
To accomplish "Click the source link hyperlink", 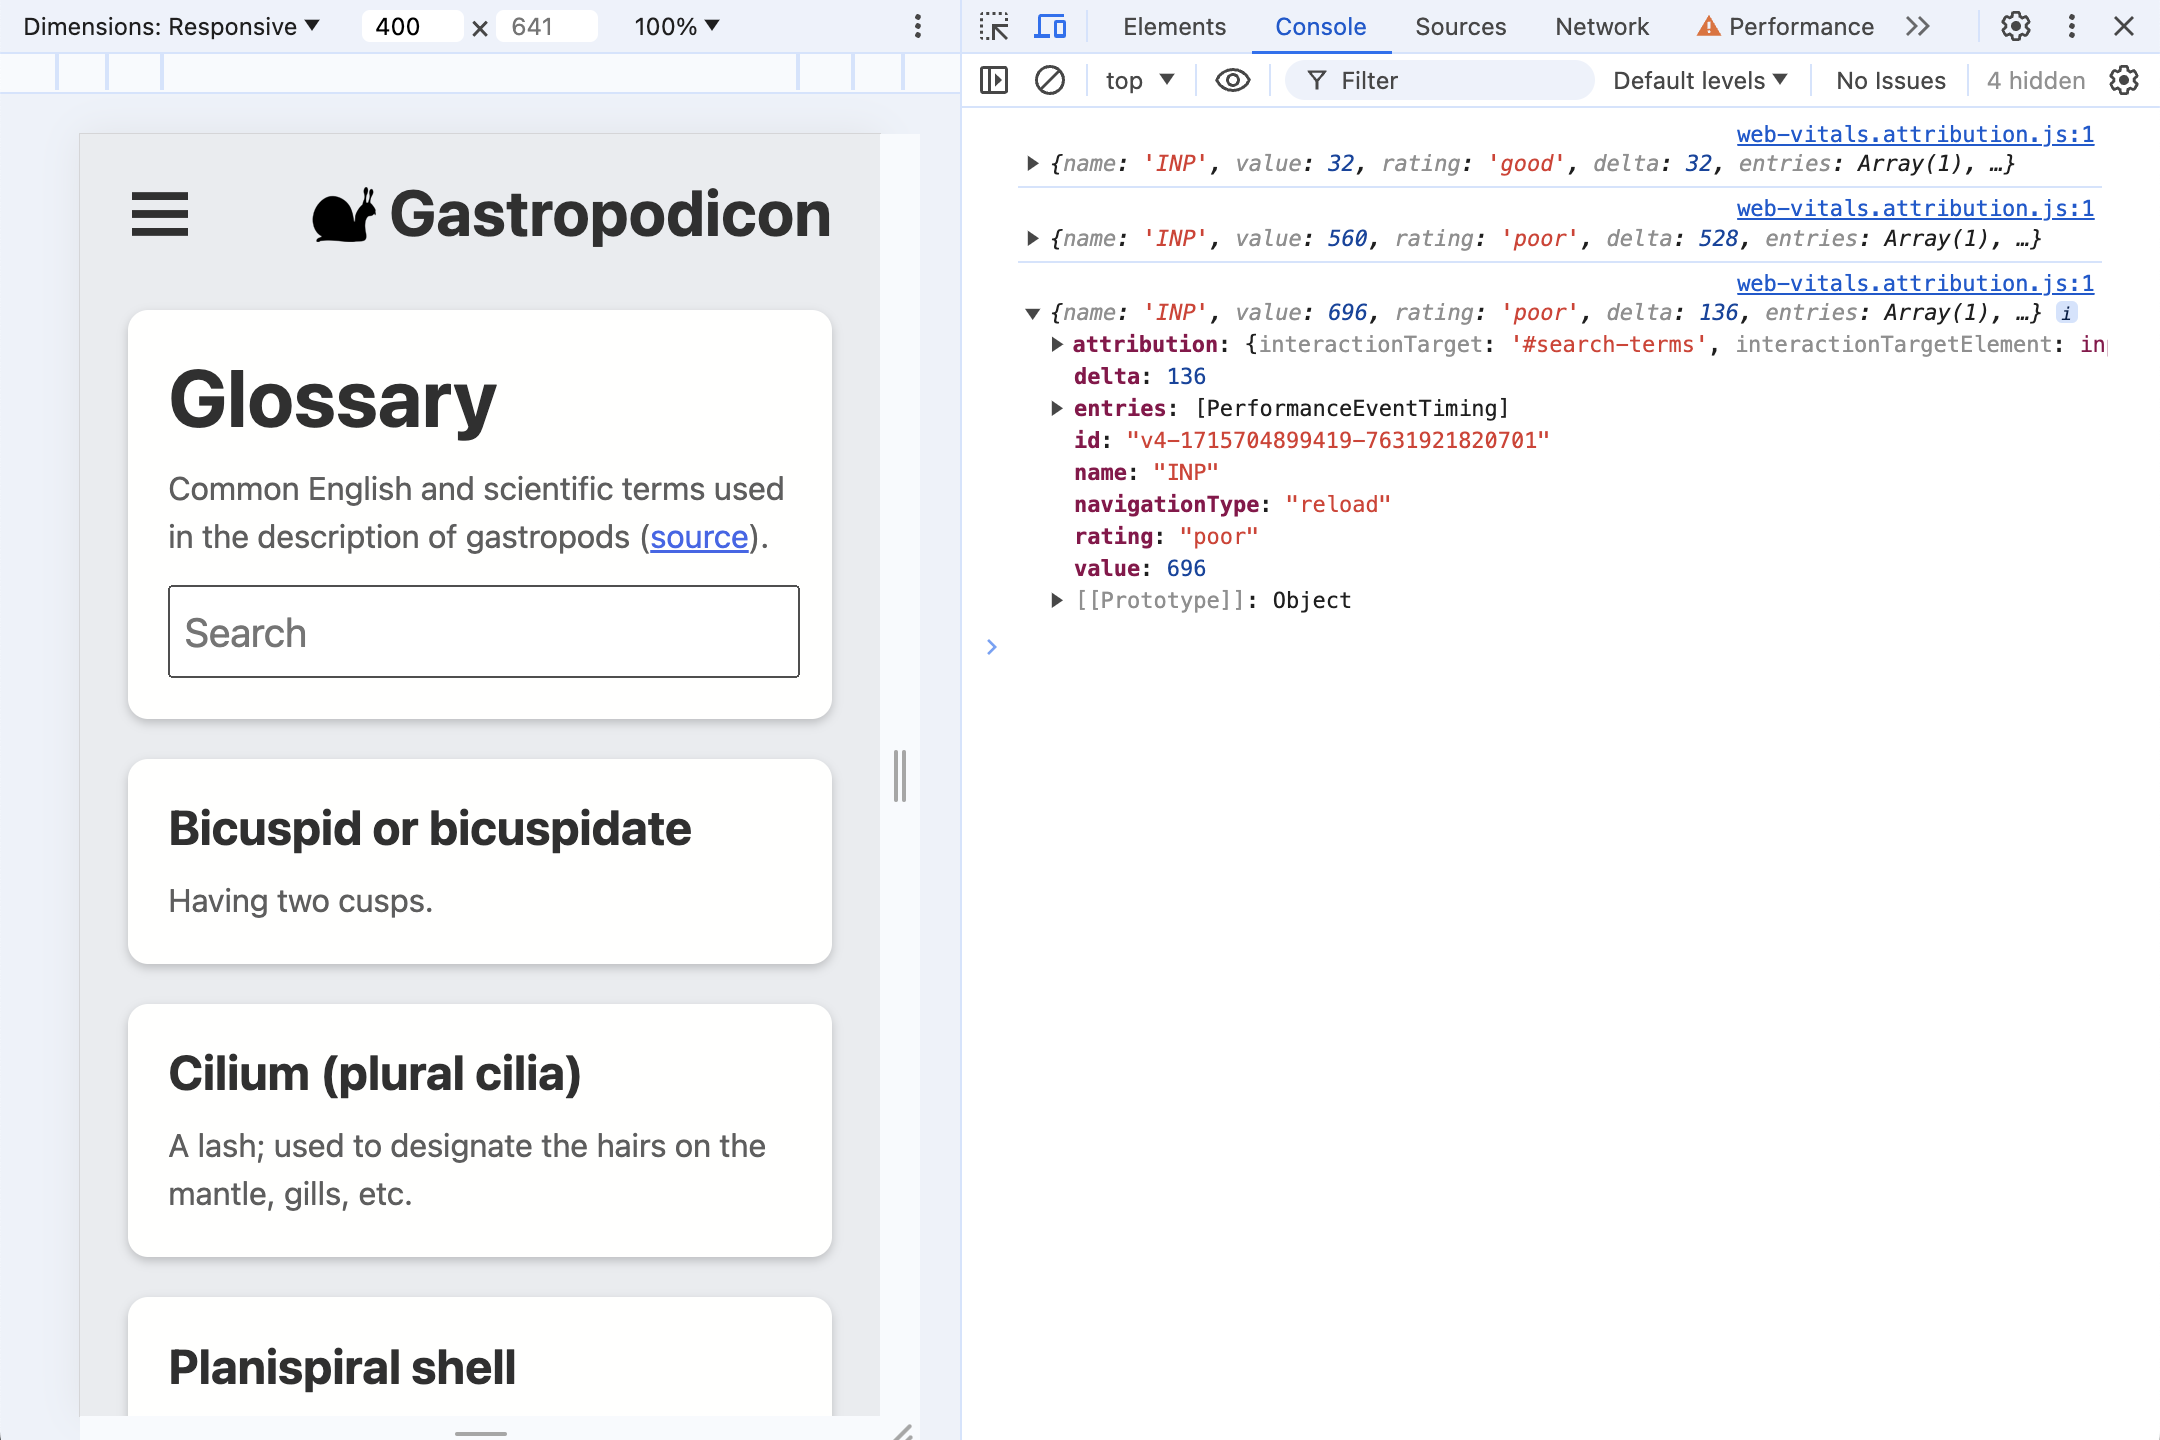I will coord(701,537).
